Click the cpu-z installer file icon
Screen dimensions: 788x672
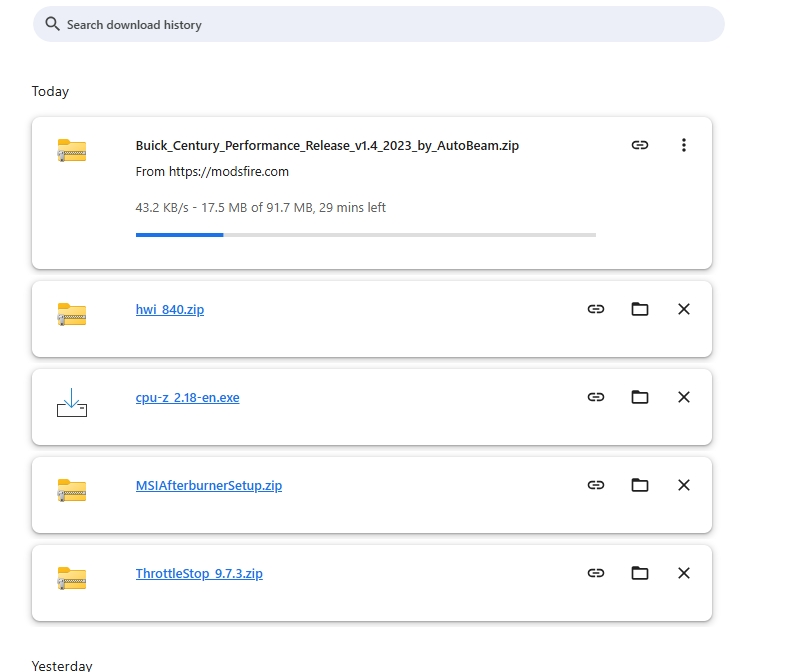[72, 403]
